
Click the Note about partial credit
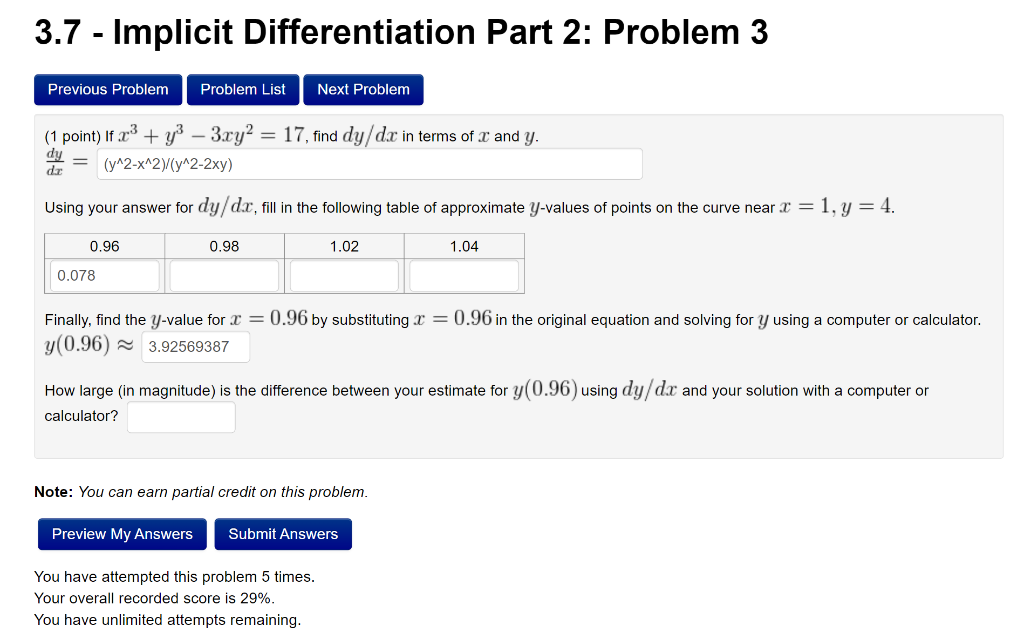[x=199, y=491]
